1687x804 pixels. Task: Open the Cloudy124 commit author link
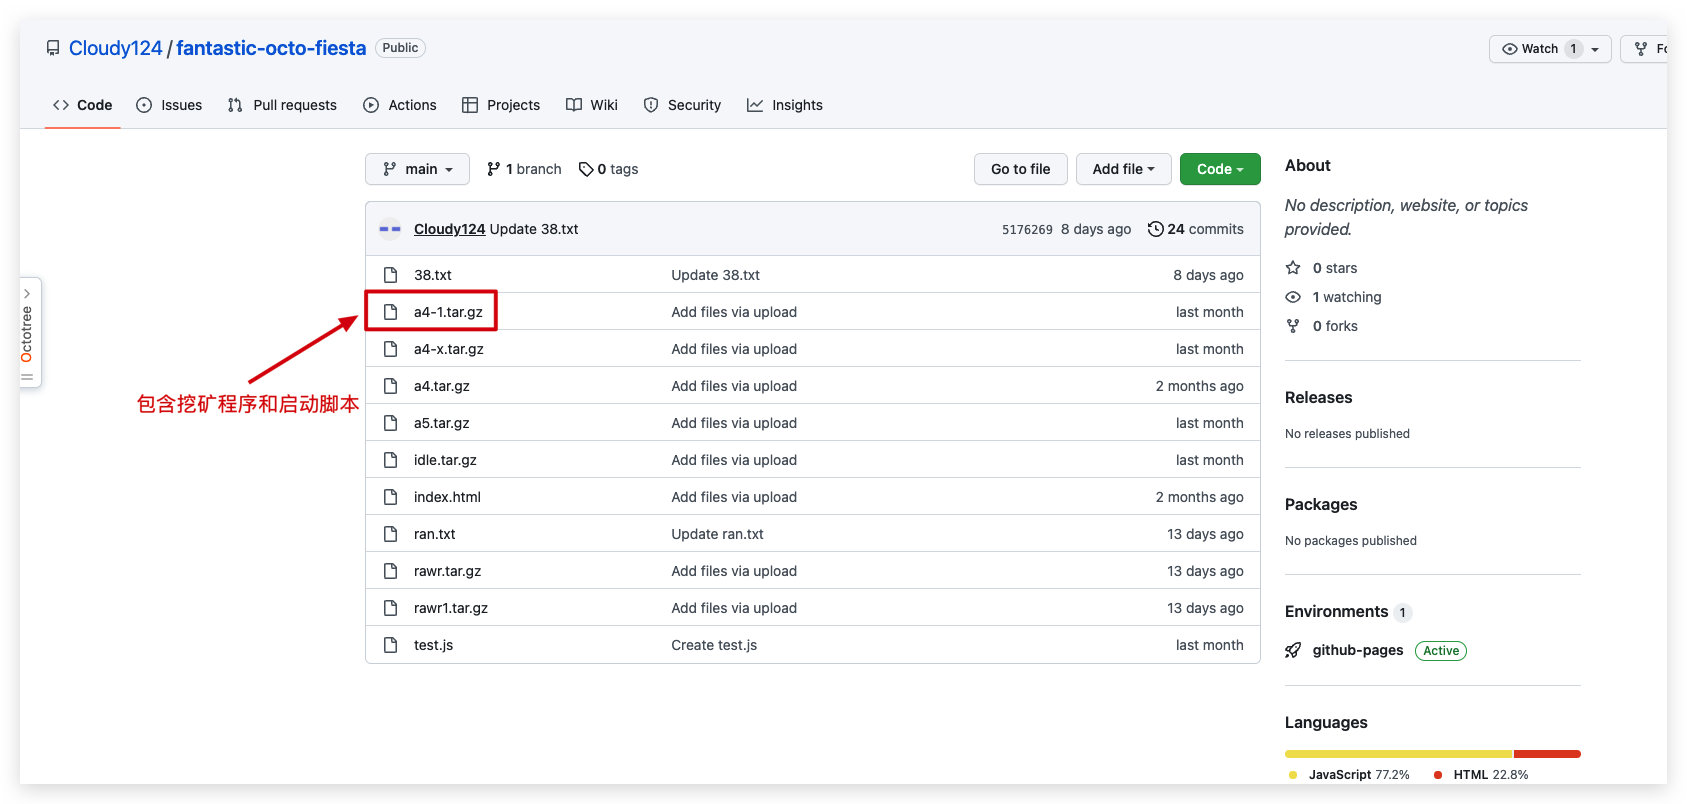tap(449, 229)
